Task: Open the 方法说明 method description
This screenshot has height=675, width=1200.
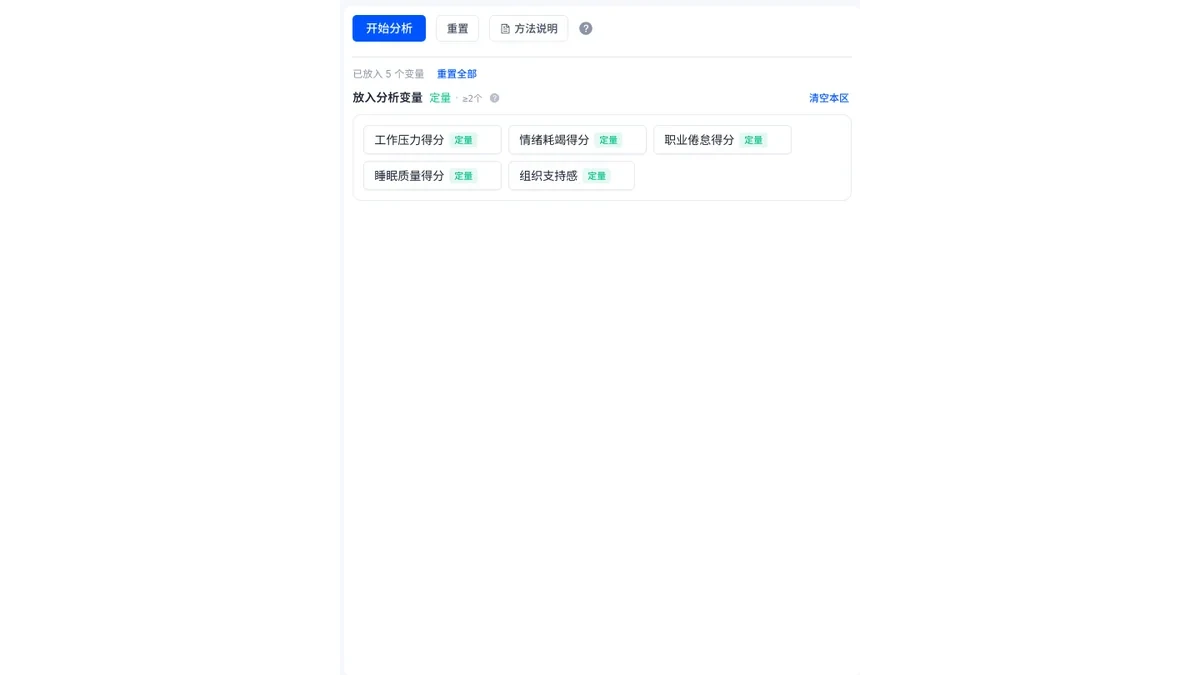Action: coord(528,28)
